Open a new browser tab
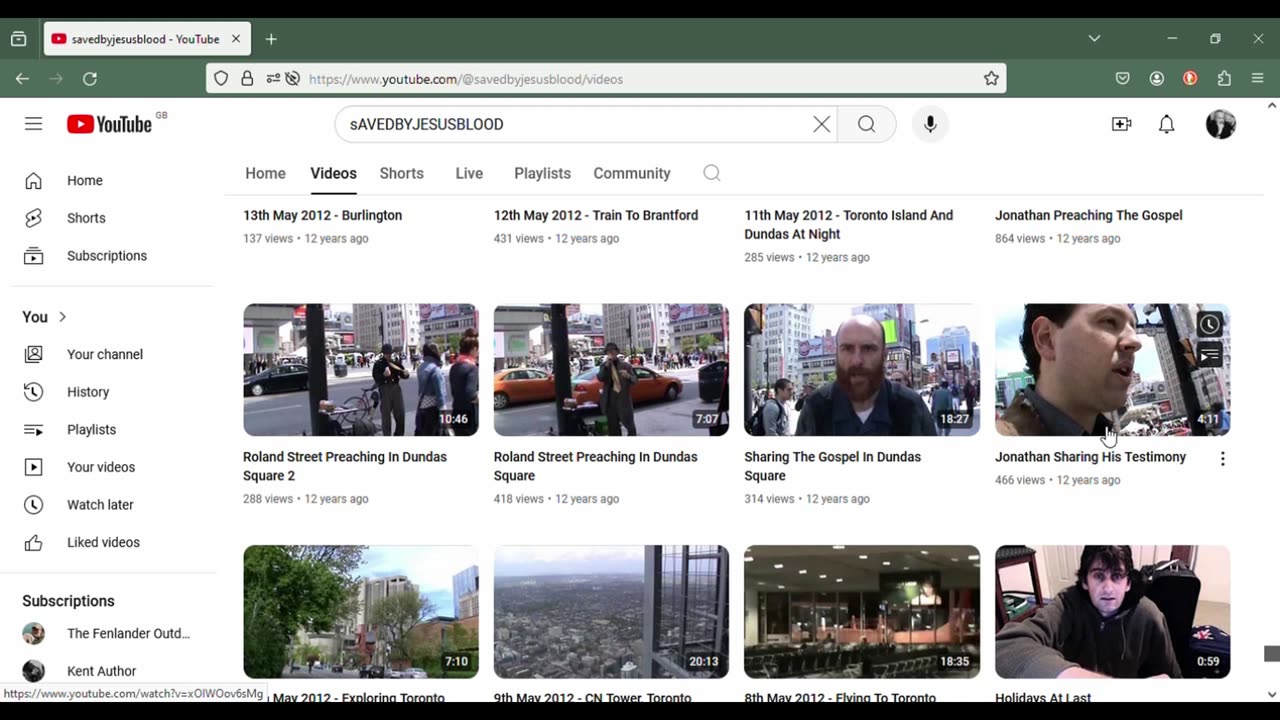 [x=271, y=39]
